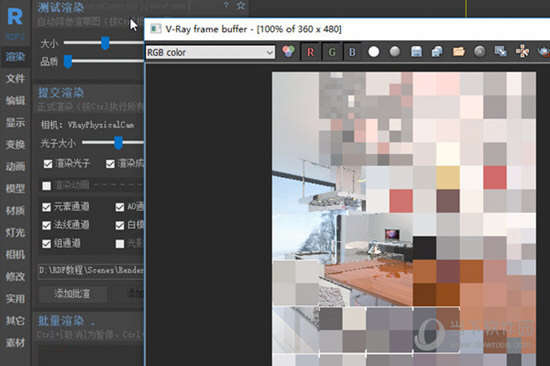The height and width of the screenshot is (366, 550).
Task: Switch to alpha channel white circle icon
Action: [x=374, y=52]
